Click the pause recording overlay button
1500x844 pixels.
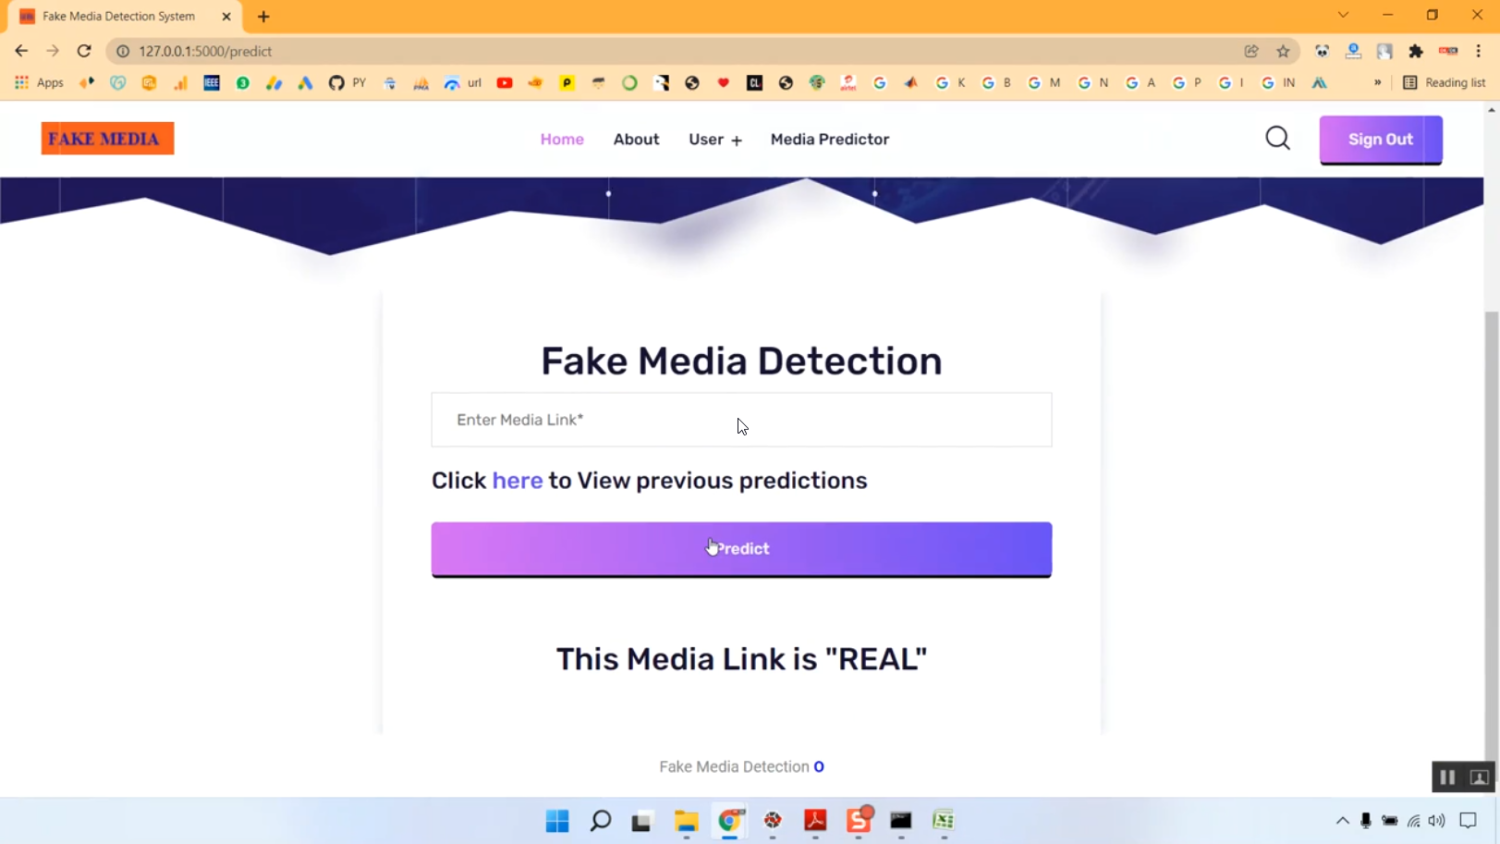[1447, 777]
